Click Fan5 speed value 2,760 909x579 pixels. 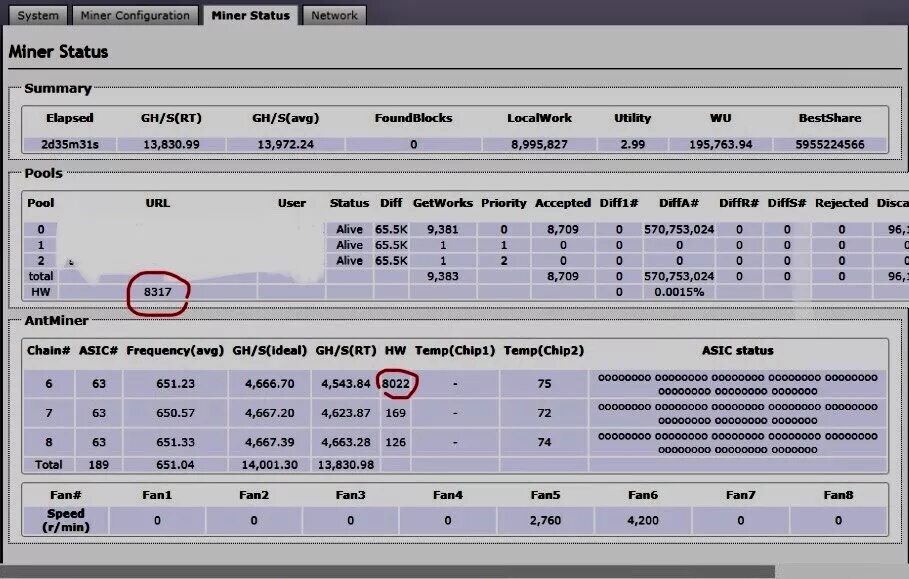[x=545, y=520]
